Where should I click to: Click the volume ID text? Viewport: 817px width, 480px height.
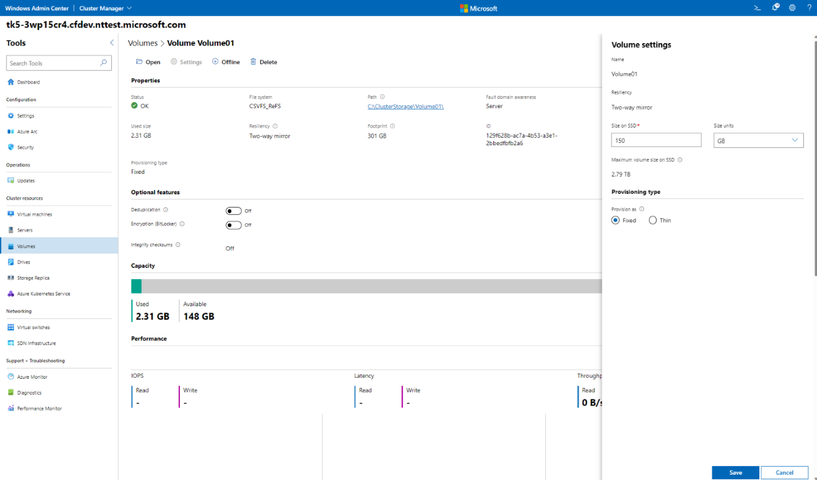tap(522, 139)
